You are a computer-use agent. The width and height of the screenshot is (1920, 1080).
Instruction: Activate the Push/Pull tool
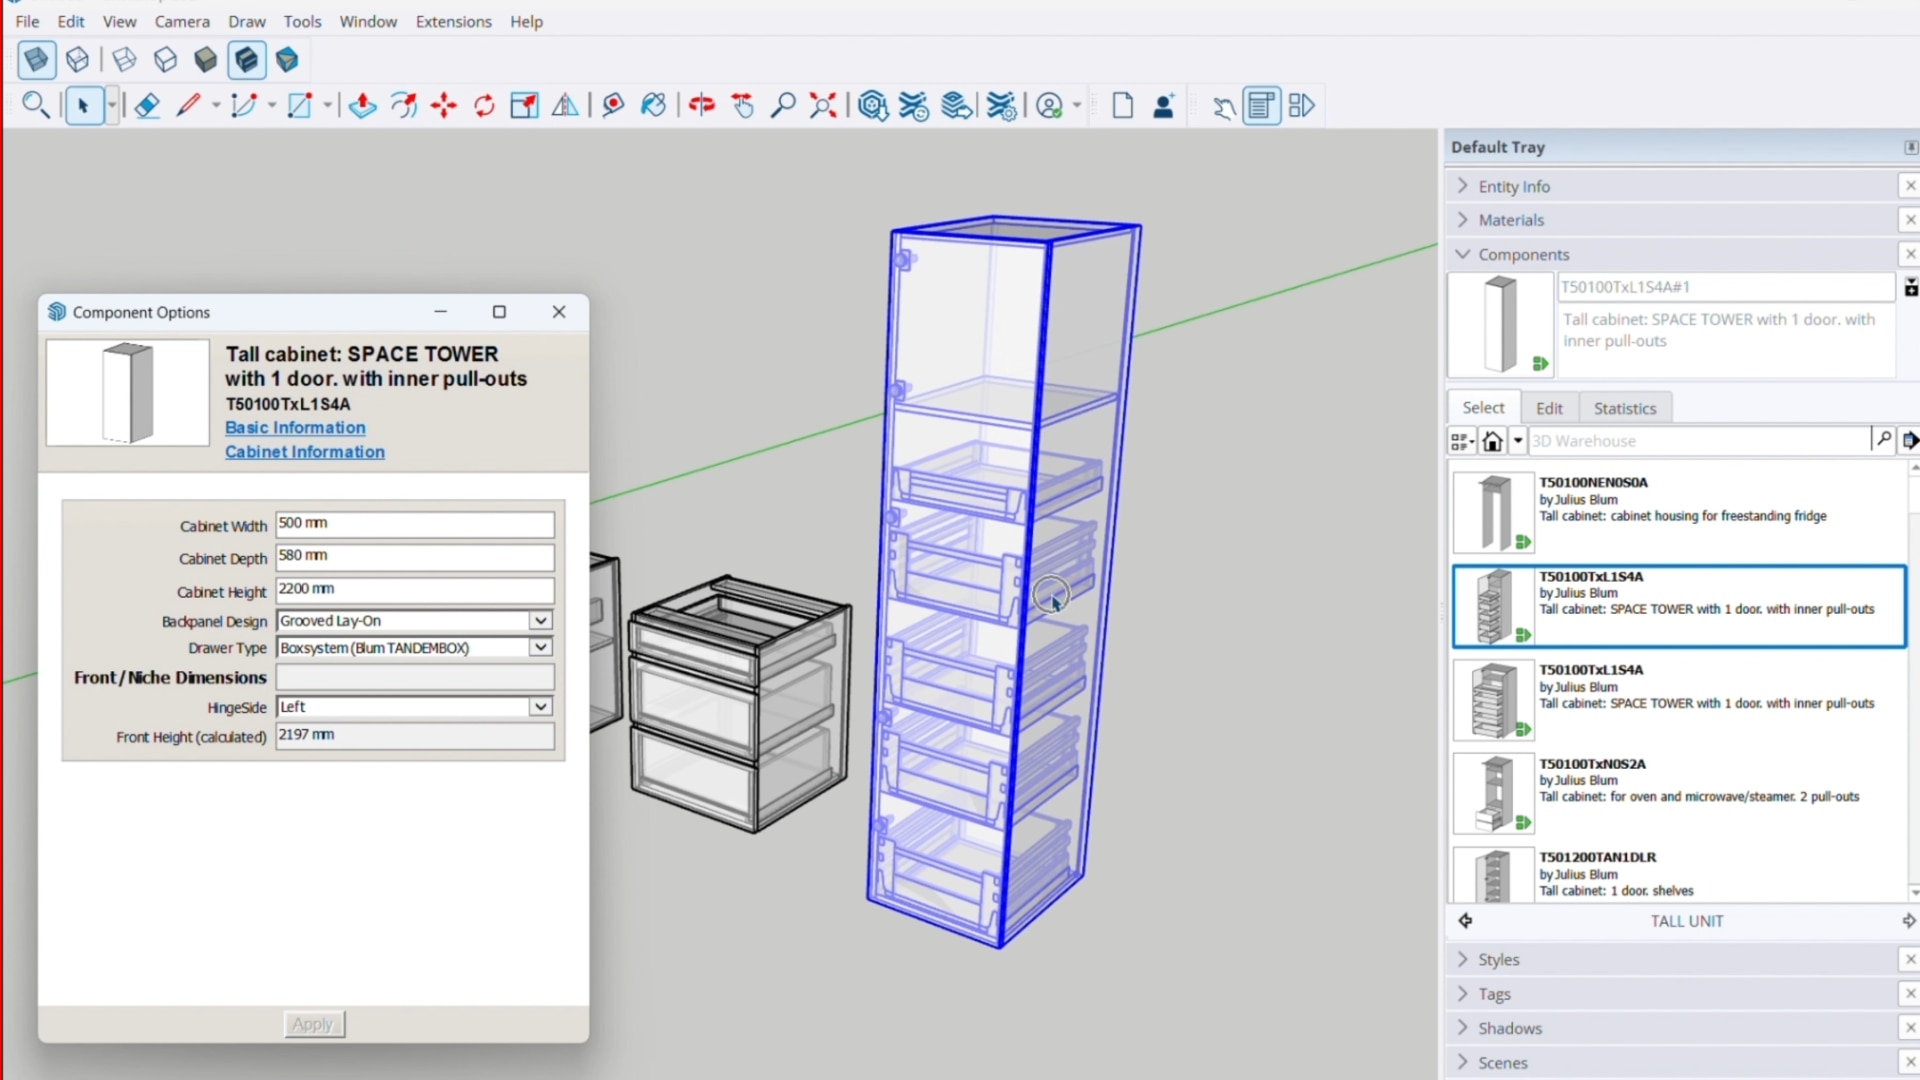coord(362,106)
